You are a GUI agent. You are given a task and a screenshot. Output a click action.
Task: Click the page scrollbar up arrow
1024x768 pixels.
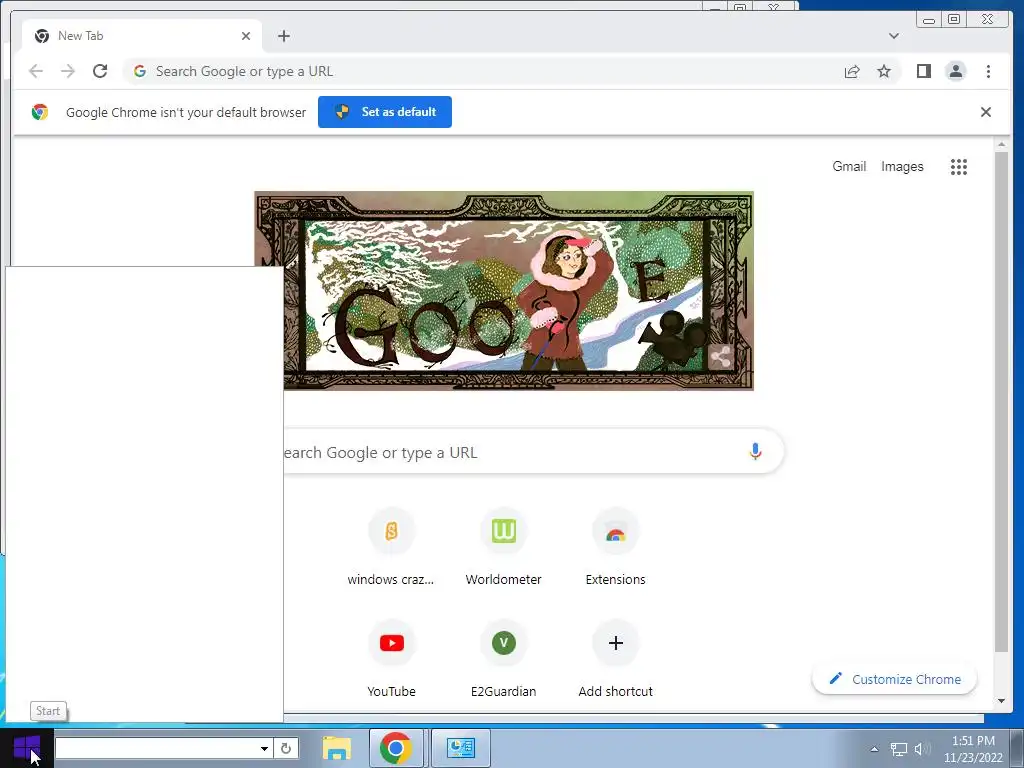[1001, 144]
